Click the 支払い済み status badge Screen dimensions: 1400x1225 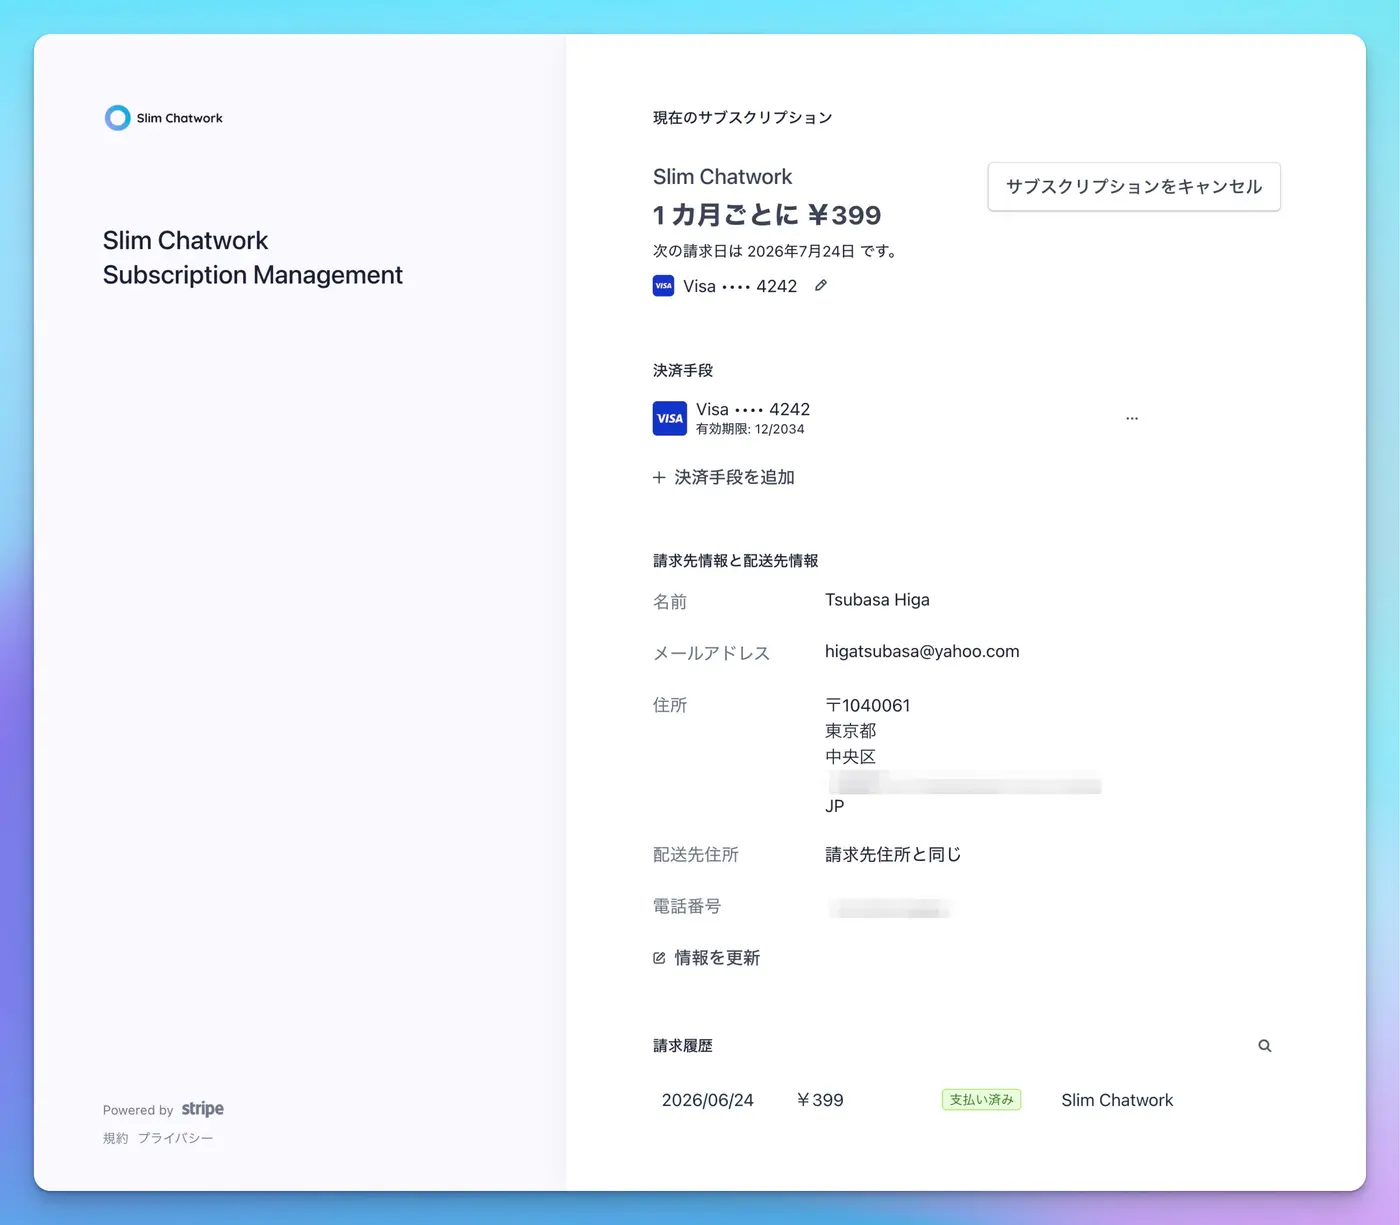point(982,1100)
